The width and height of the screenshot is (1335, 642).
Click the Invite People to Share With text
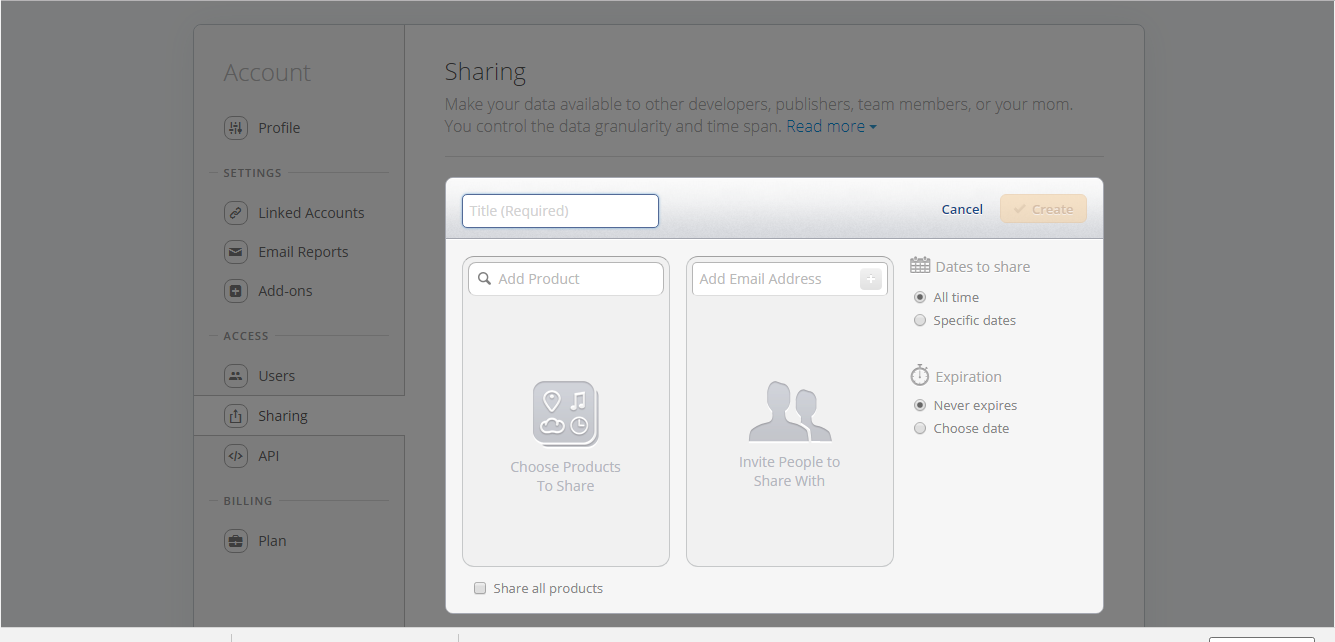(x=790, y=471)
